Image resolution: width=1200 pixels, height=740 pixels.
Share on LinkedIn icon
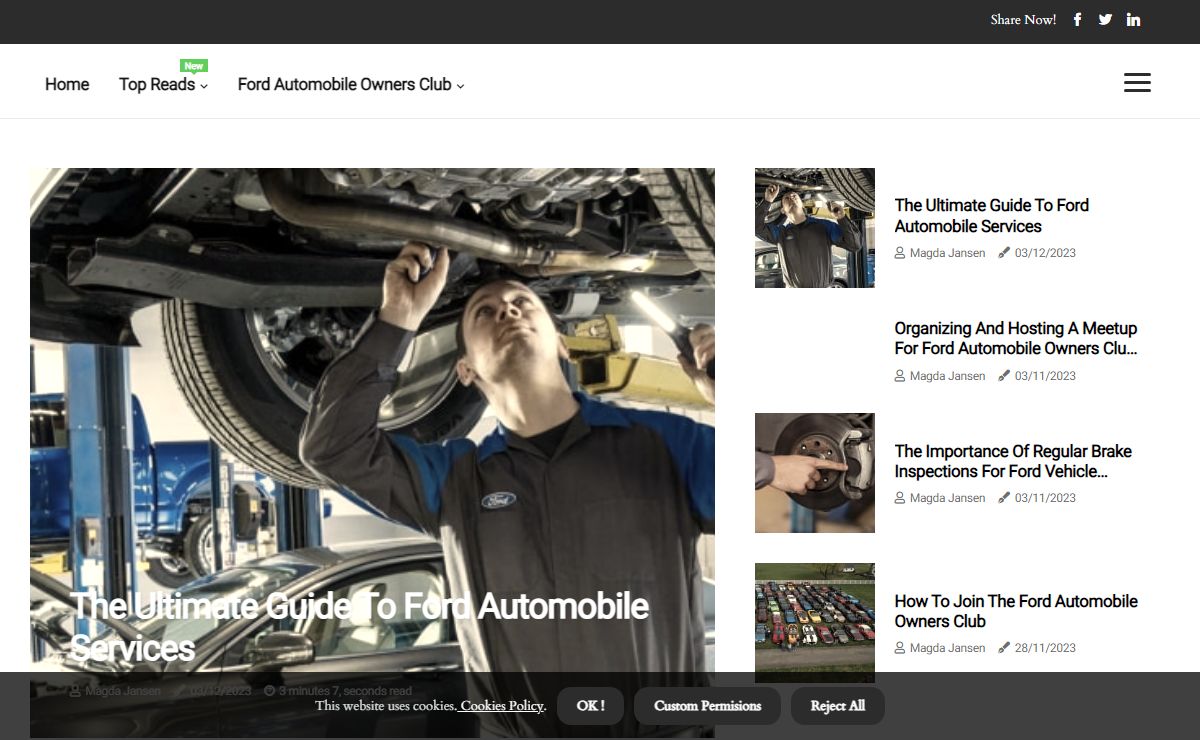(1133, 20)
